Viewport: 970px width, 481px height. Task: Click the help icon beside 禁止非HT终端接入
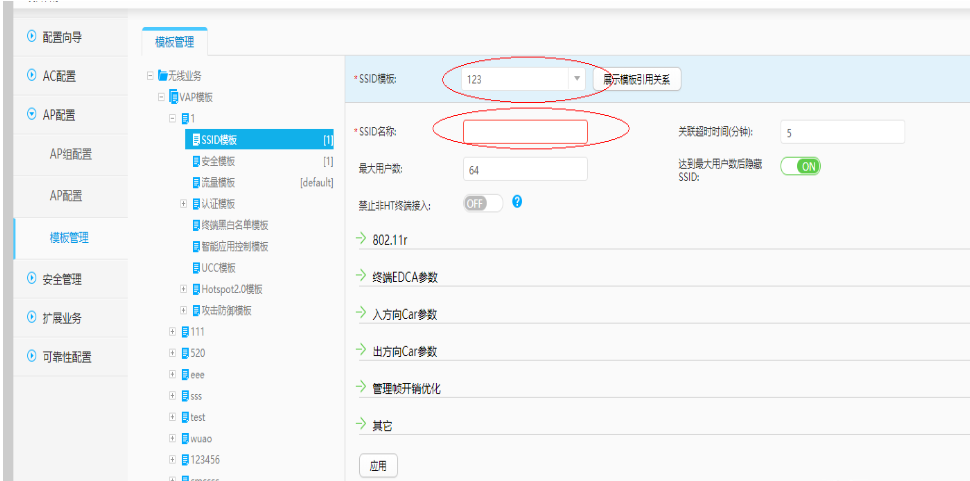point(518,201)
